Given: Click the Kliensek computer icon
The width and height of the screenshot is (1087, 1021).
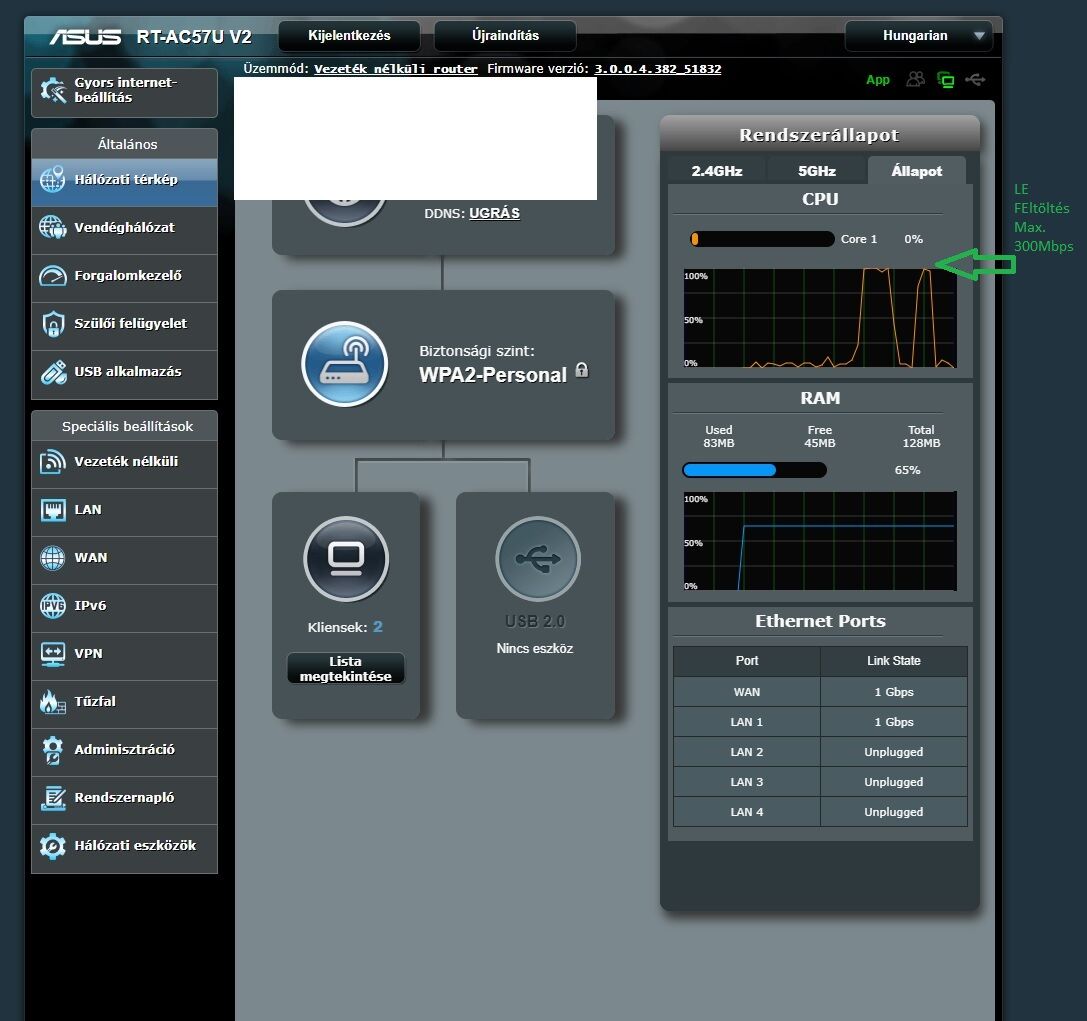Looking at the screenshot, I should pos(346,559).
